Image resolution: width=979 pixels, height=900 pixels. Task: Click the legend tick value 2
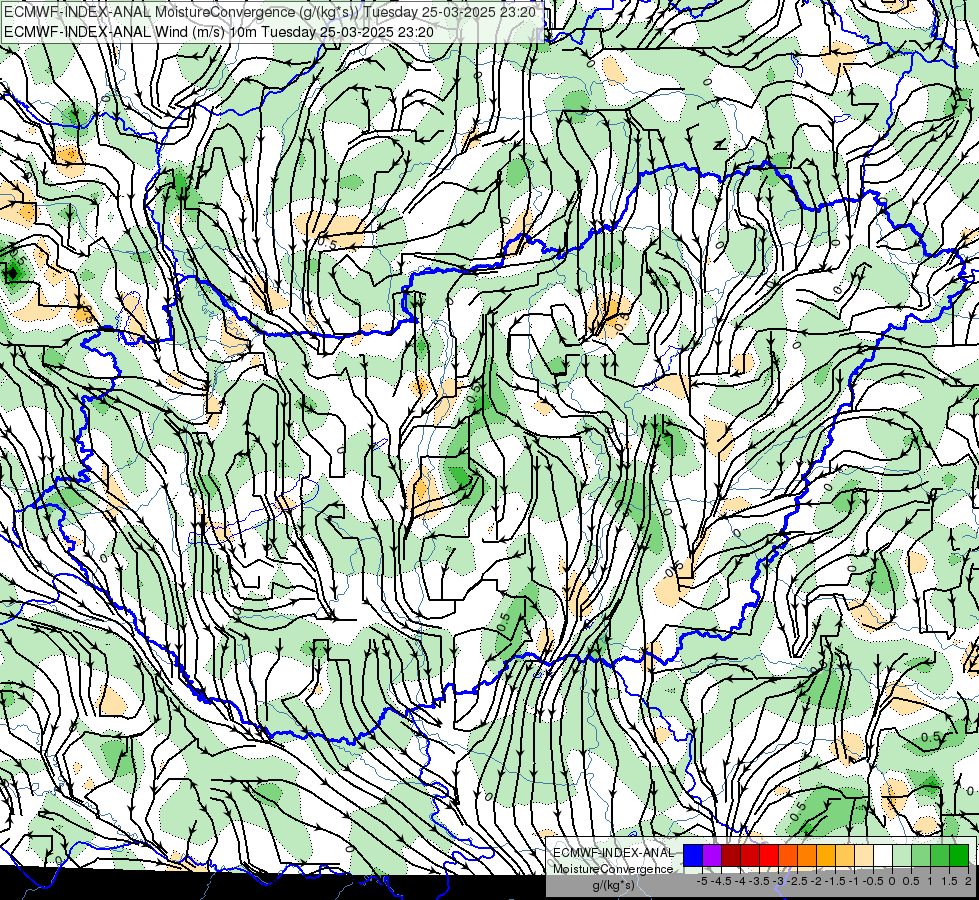point(968,881)
